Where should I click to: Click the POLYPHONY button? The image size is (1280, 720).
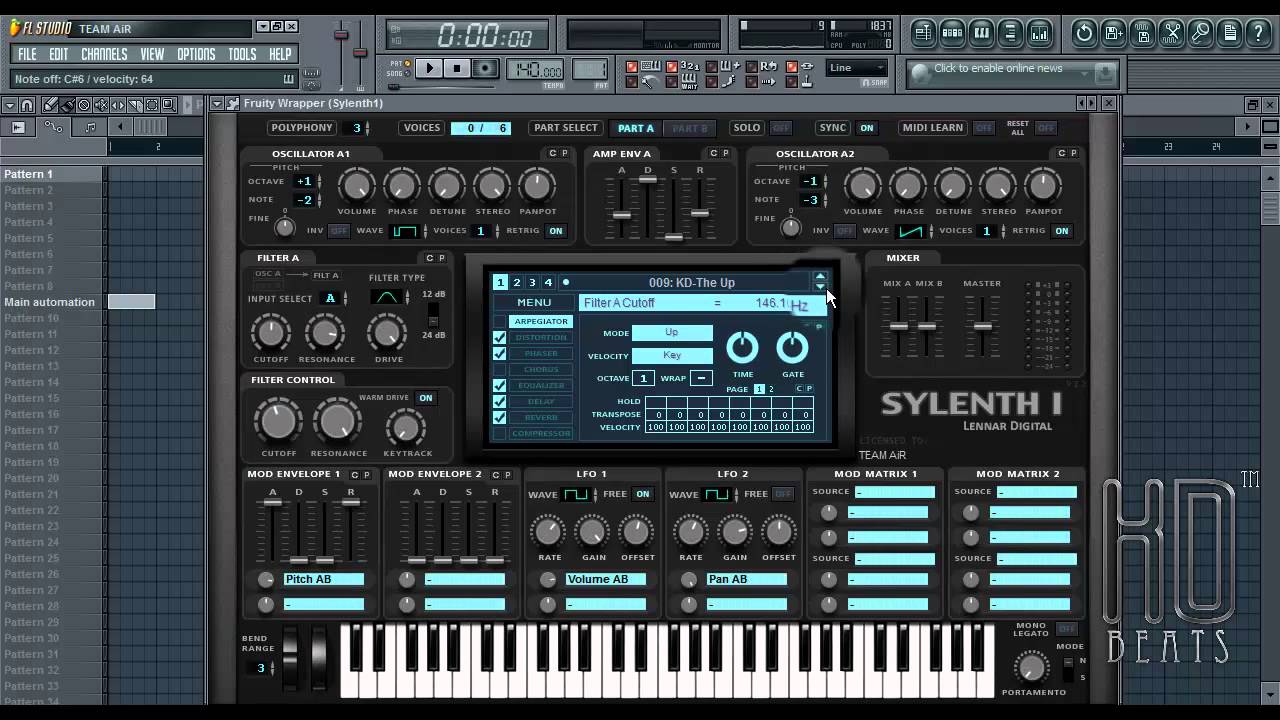coord(302,128)
